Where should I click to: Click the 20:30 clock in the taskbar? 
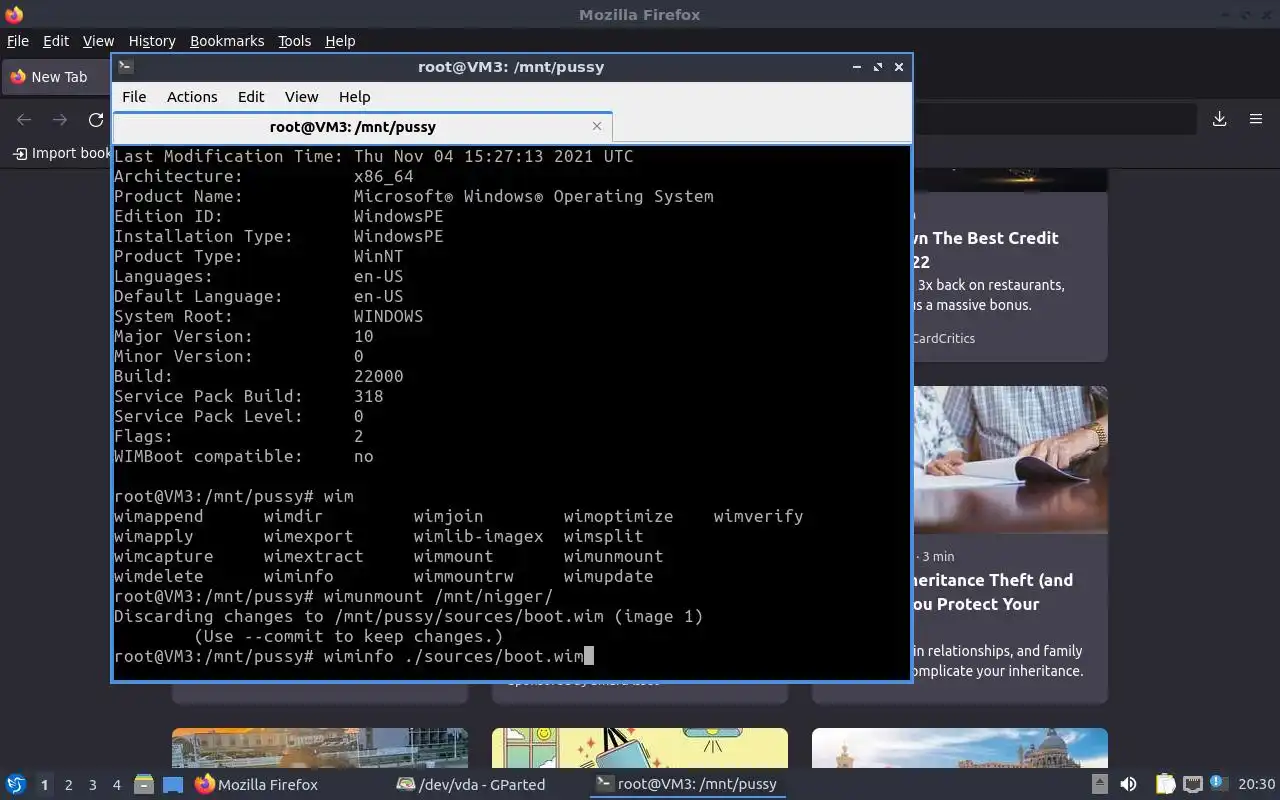point(1256,784)
